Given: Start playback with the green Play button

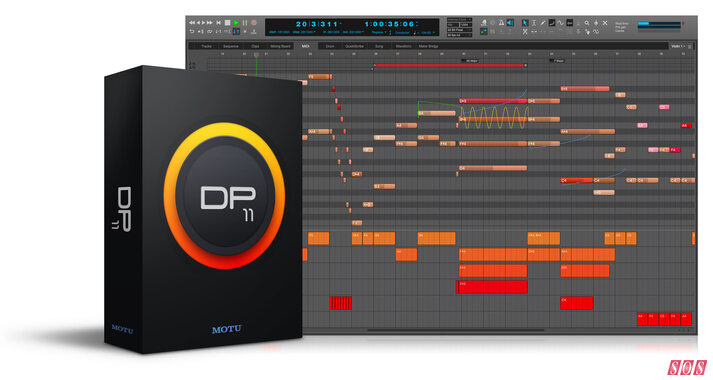Looking at the screenshot, I should point(236,23).
